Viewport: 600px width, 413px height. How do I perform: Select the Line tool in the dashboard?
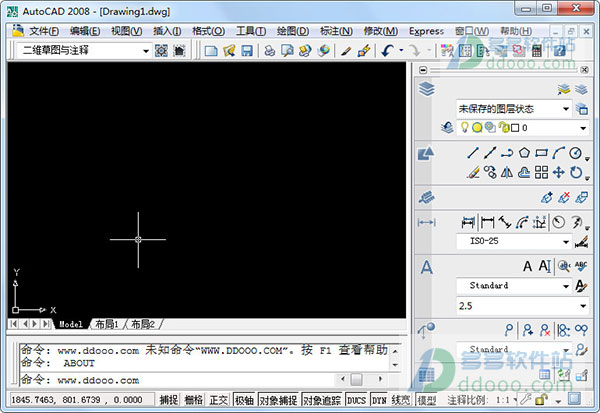click(x=473, y=153)
